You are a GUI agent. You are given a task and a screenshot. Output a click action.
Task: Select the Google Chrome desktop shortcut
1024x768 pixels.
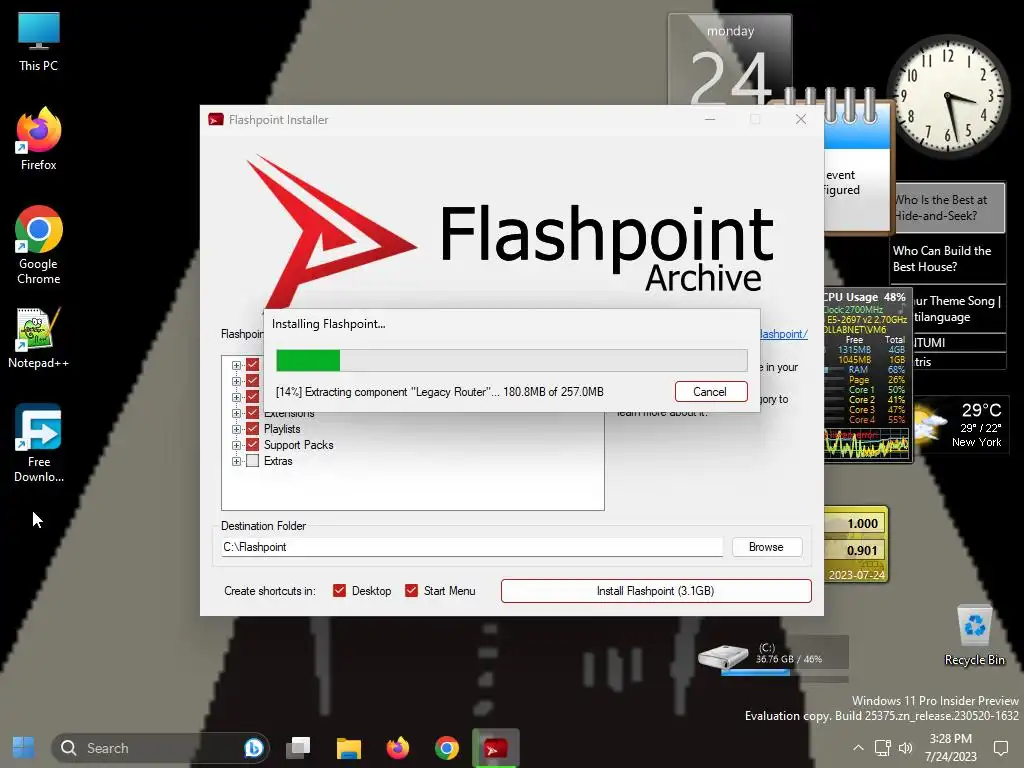coord(39,245)
